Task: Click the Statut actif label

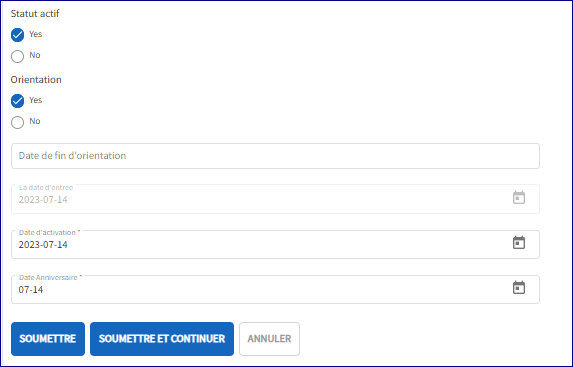Action: click(x=35, y=14)
